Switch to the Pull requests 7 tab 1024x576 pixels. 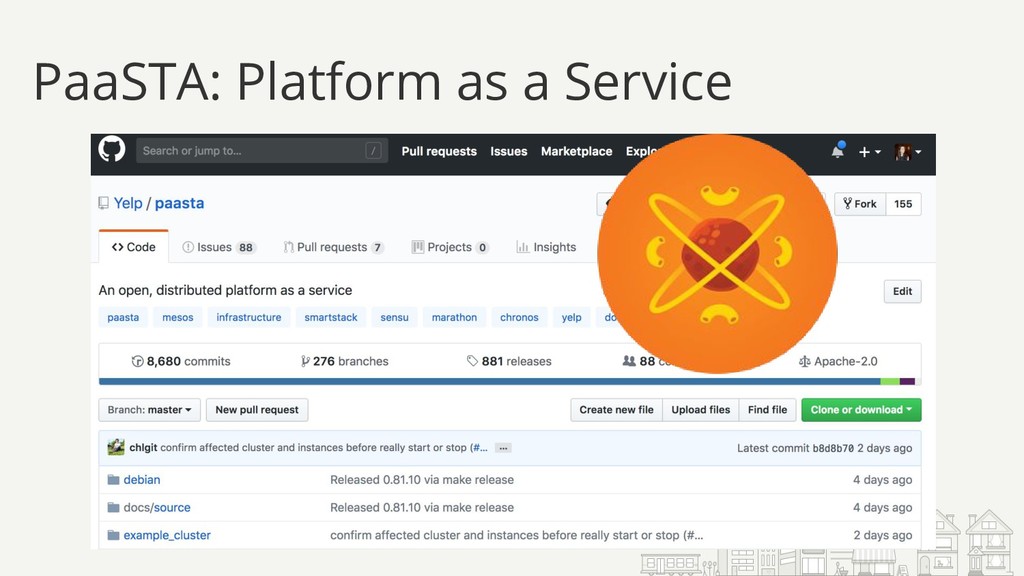(x=333, y=247)
